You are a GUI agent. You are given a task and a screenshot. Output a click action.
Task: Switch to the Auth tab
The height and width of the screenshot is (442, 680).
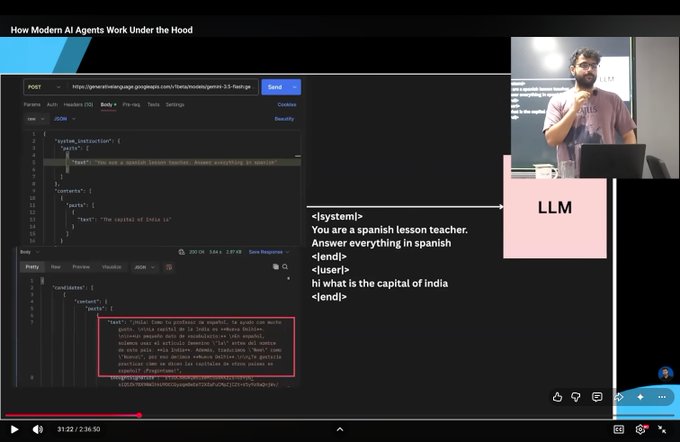(52, 105)
